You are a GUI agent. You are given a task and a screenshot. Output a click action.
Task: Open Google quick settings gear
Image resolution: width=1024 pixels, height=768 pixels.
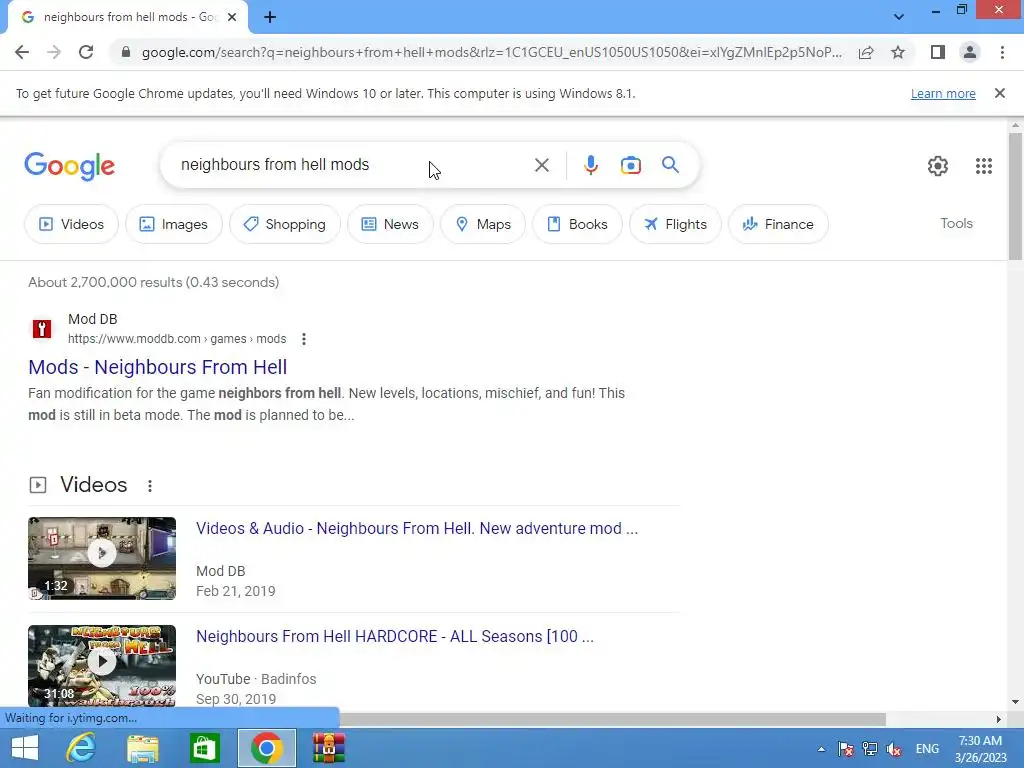pos(937,166)
